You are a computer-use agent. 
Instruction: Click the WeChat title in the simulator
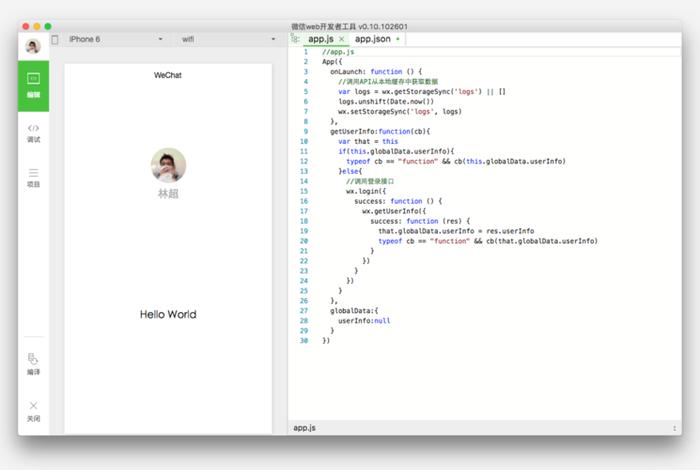click(168, 75)
